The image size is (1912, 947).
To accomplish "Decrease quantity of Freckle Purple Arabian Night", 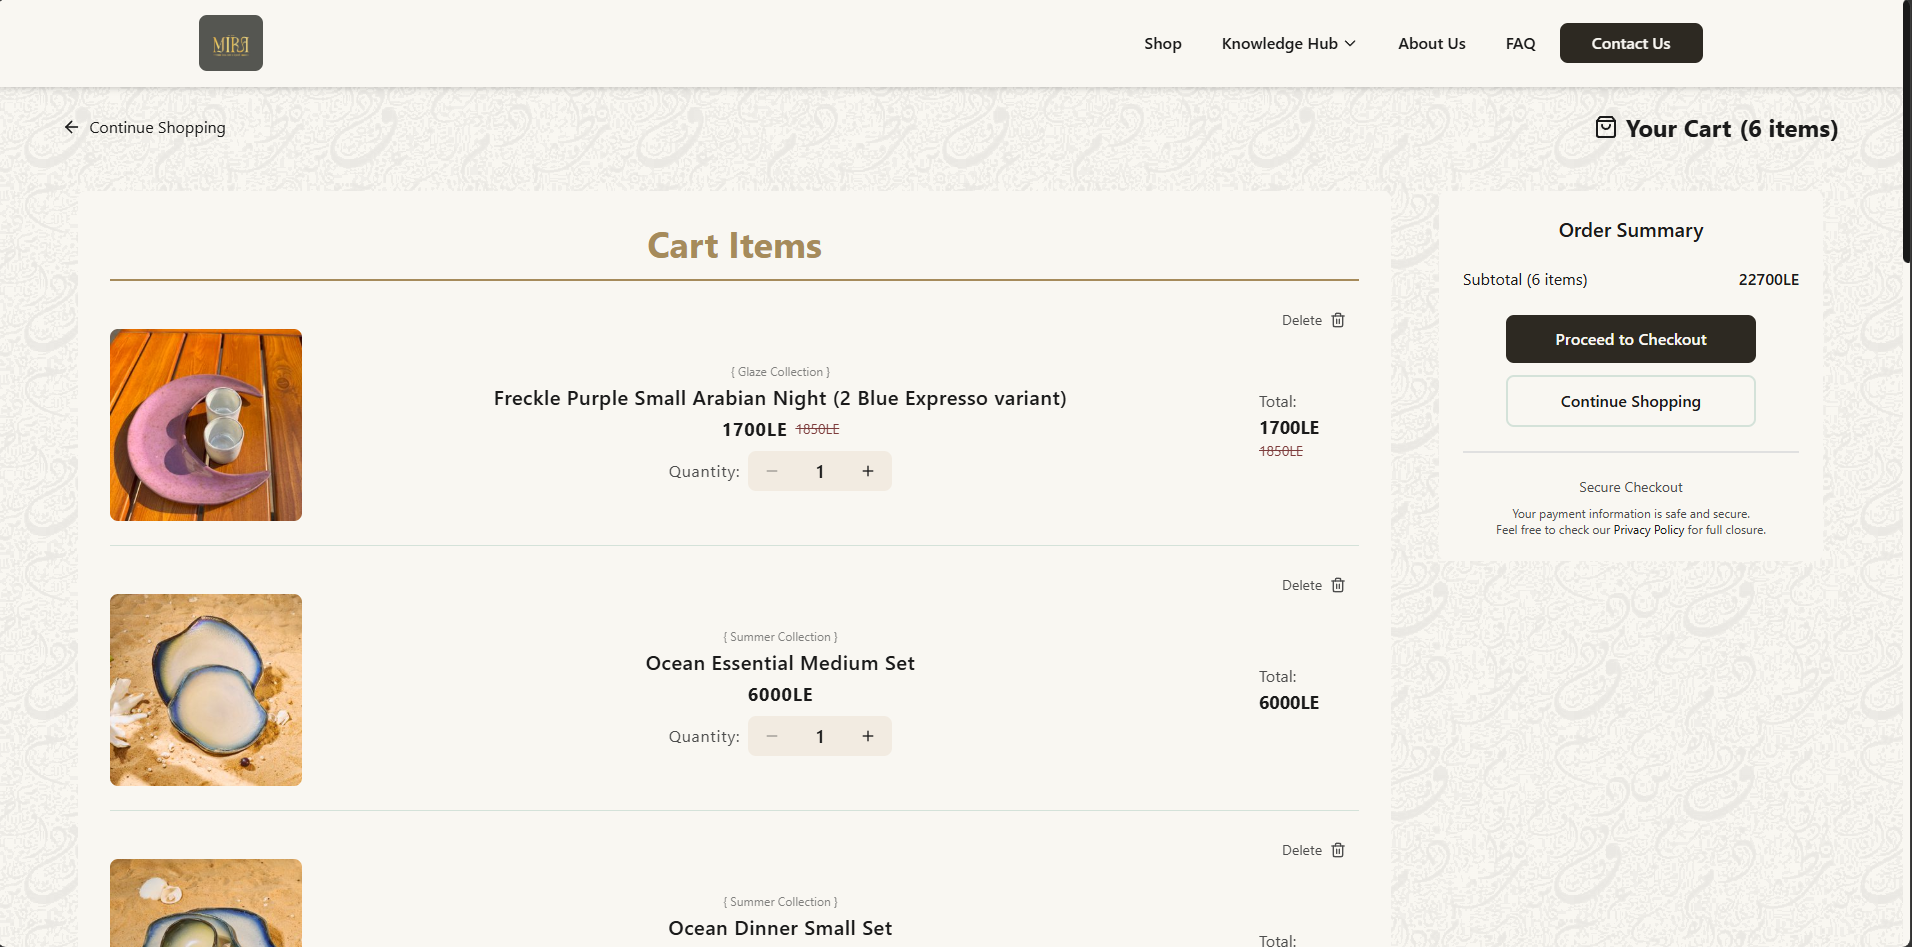I will click(772, 471).
